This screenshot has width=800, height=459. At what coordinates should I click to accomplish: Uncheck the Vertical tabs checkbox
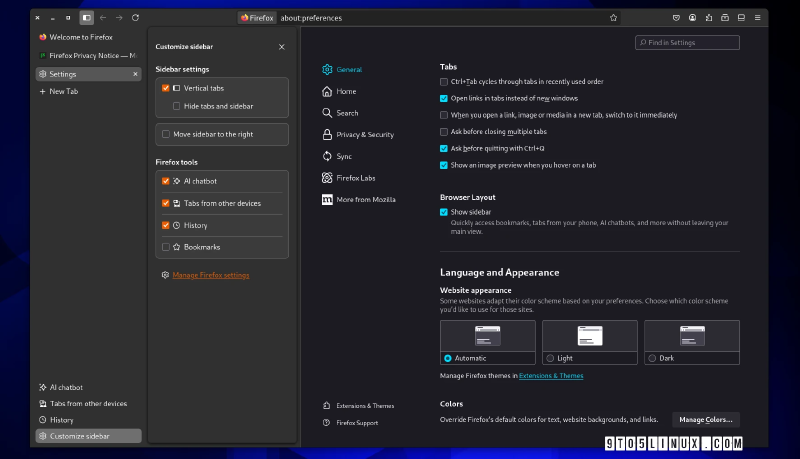166,89
